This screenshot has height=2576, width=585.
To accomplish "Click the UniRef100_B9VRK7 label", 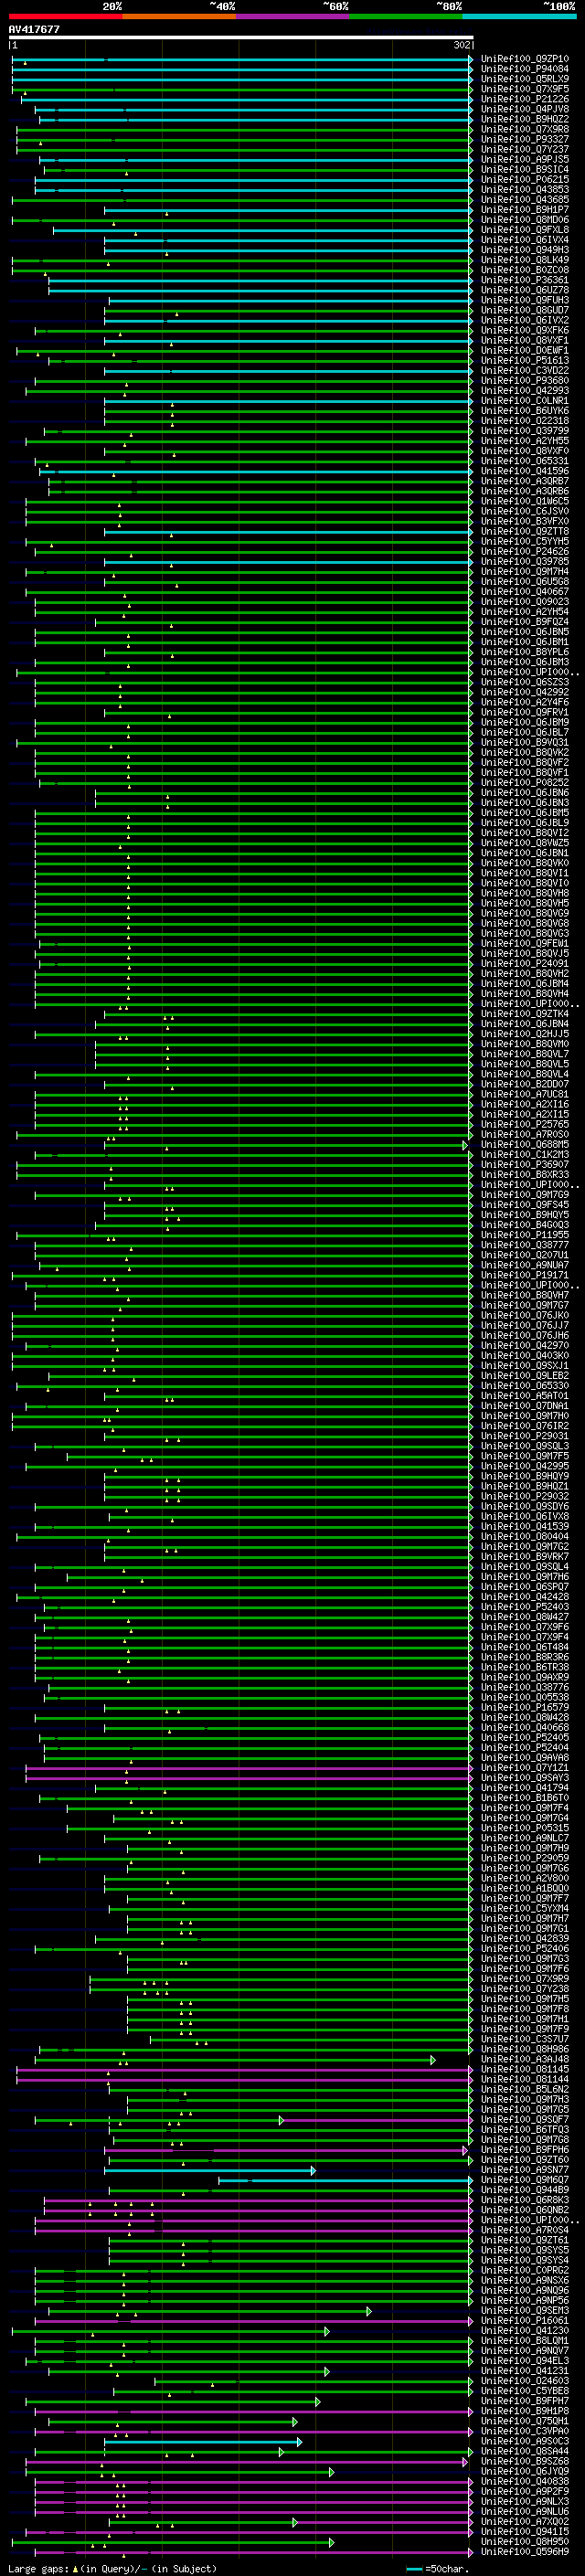I will coord(525,1557).
